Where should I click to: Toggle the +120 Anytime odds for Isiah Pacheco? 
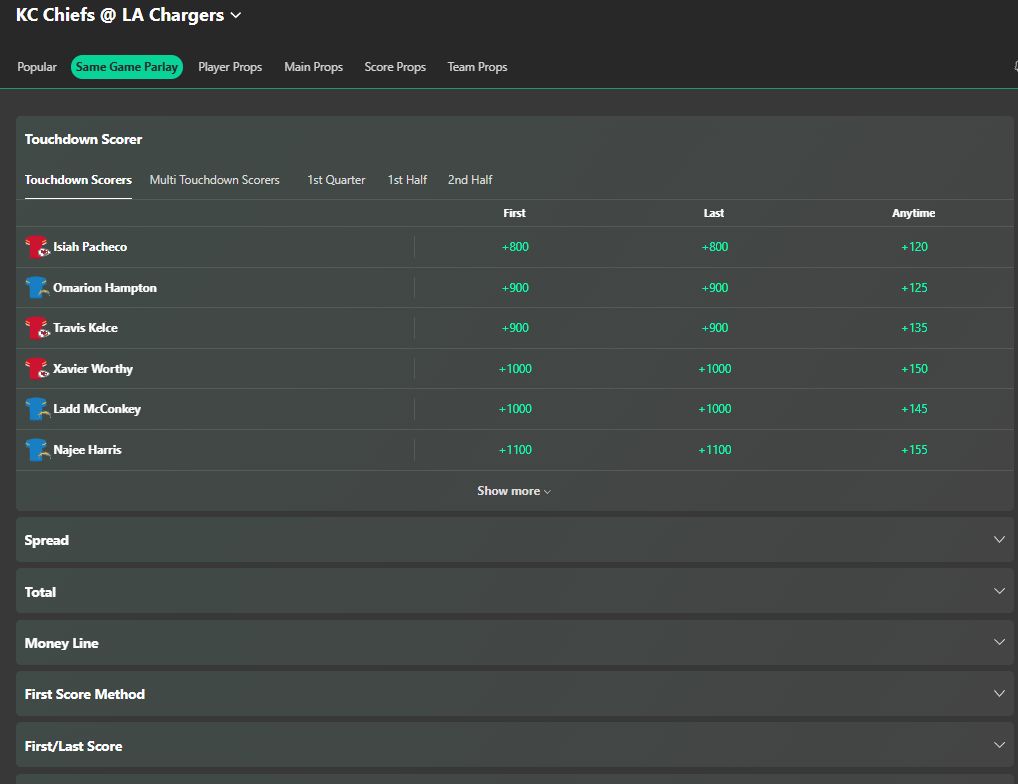point(913,247)
